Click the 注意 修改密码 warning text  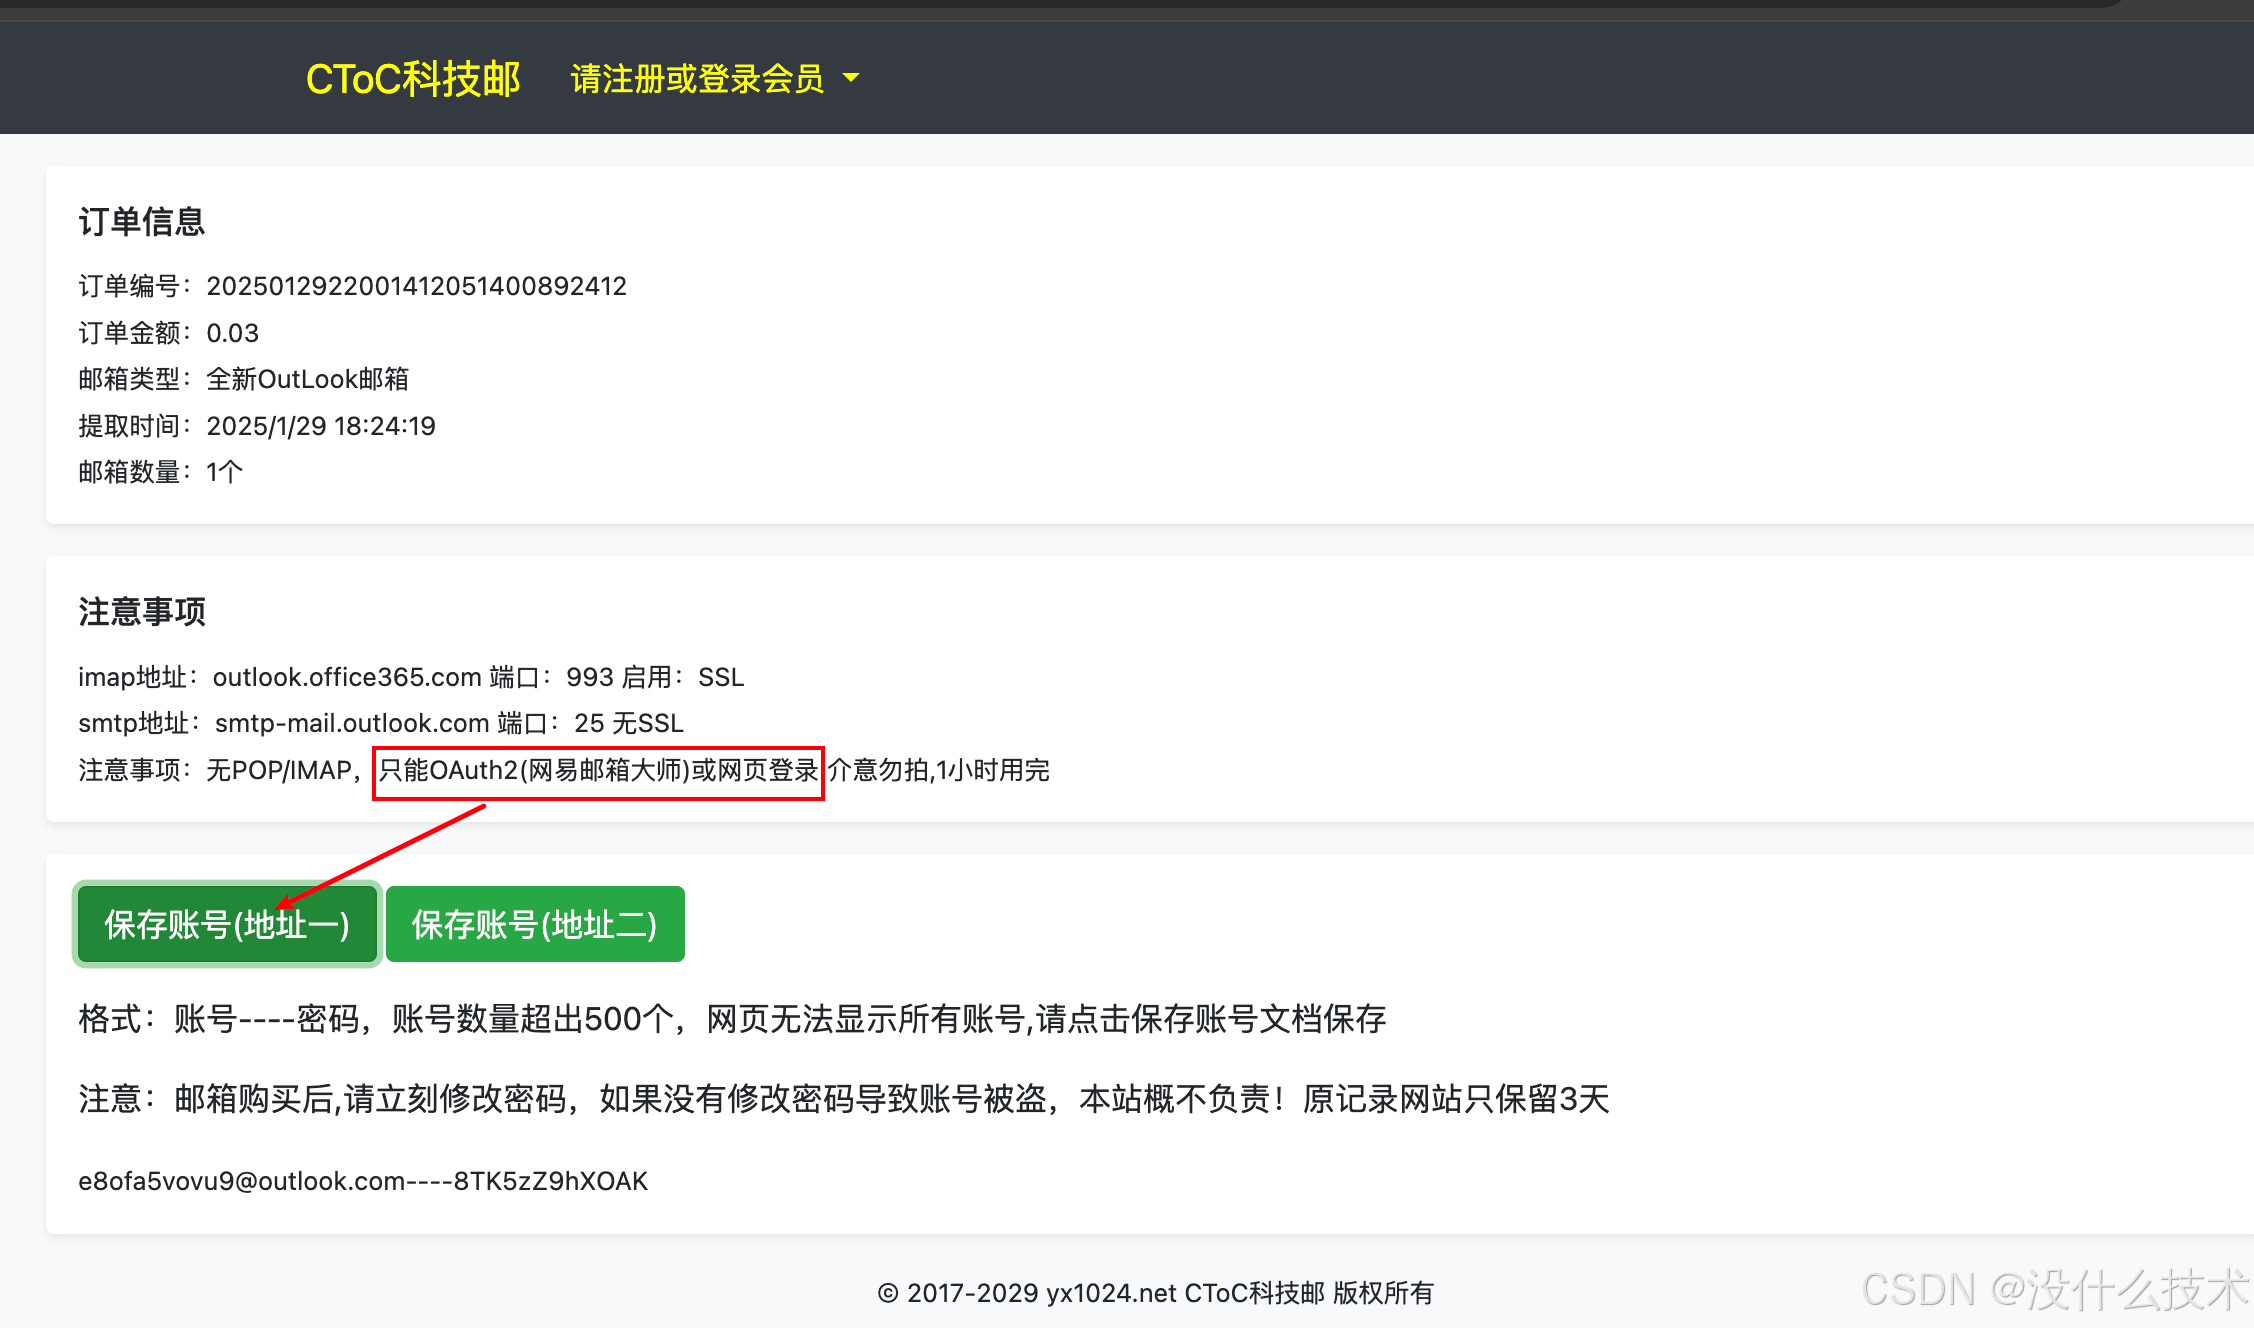coord(843,1099)
